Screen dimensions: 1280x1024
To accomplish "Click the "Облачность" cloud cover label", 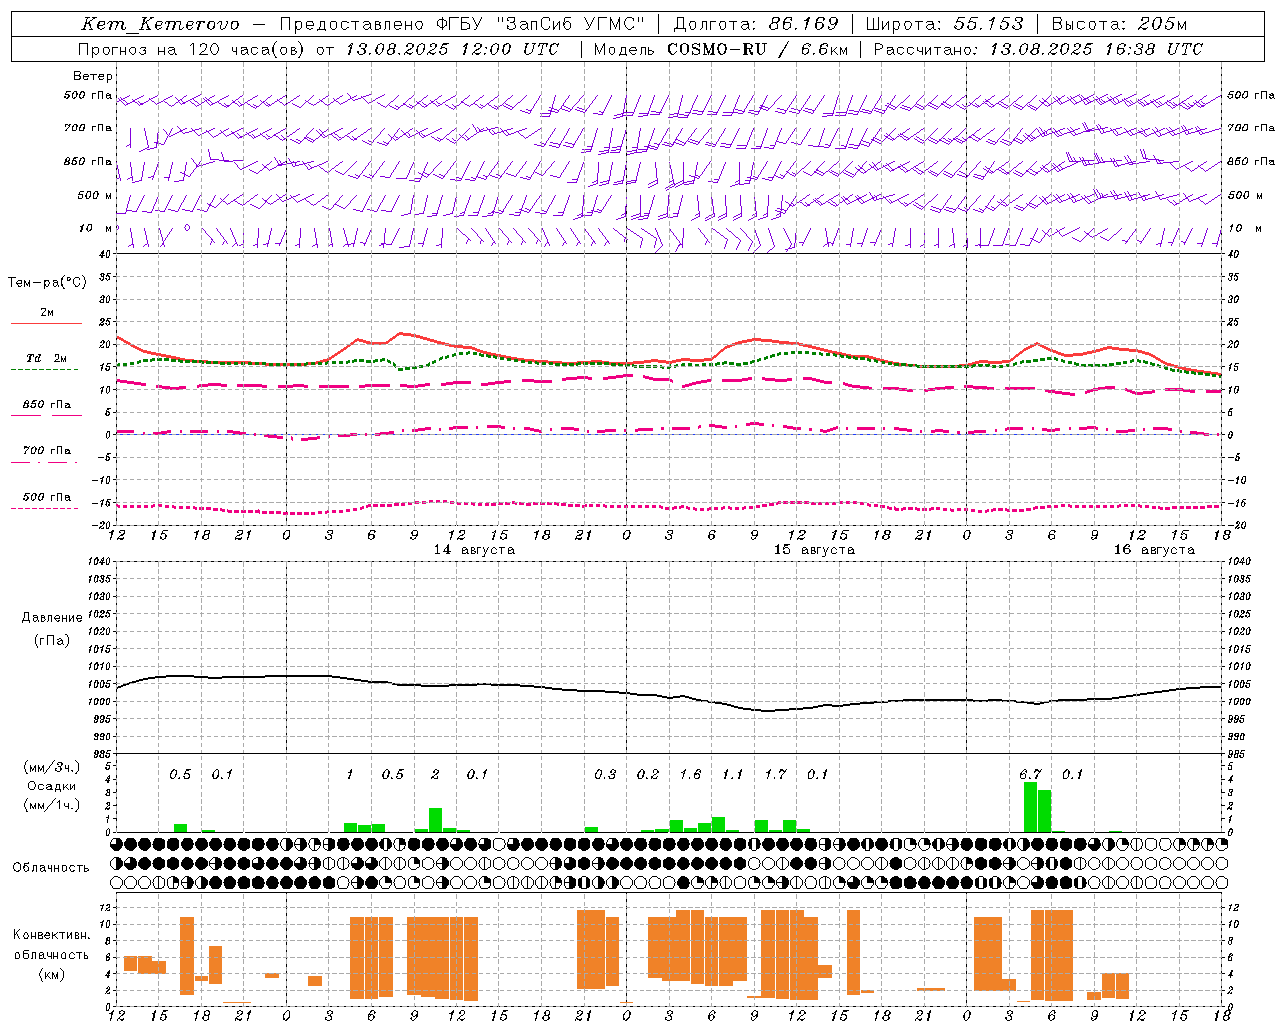I will pos(51,868).
